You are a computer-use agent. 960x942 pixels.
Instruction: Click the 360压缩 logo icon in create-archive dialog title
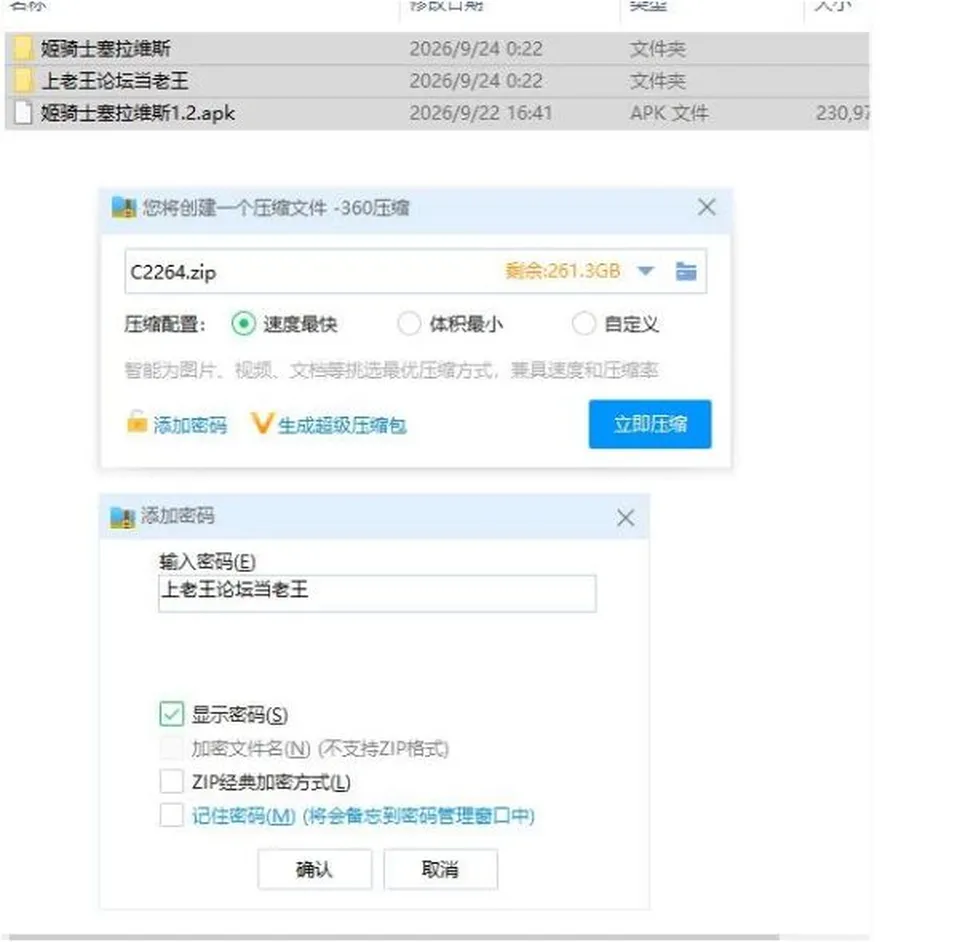point(124,208)
